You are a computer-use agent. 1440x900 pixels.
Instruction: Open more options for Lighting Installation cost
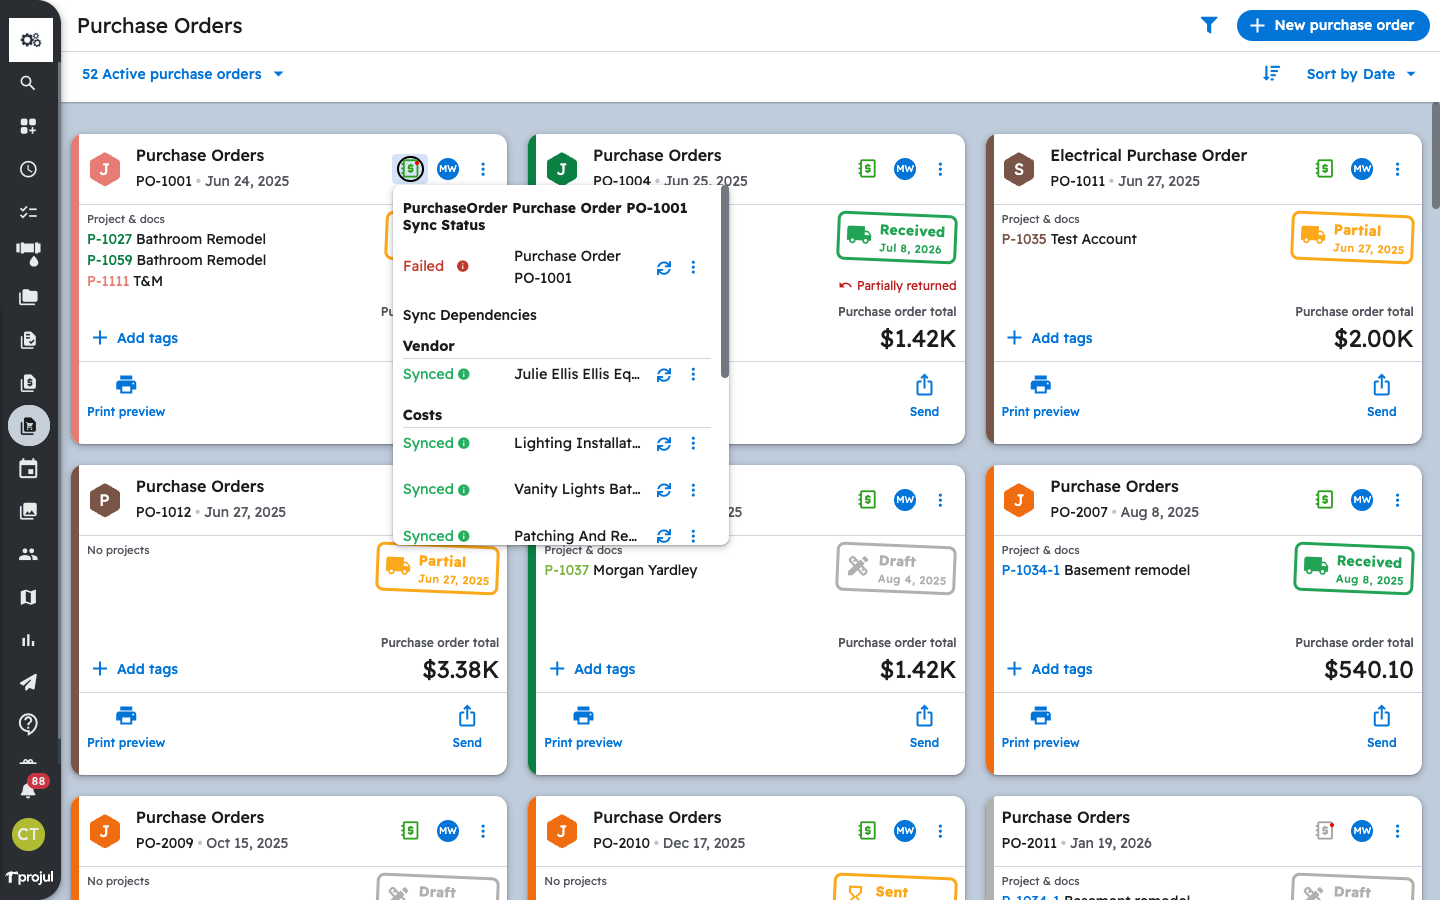[693, 443]
